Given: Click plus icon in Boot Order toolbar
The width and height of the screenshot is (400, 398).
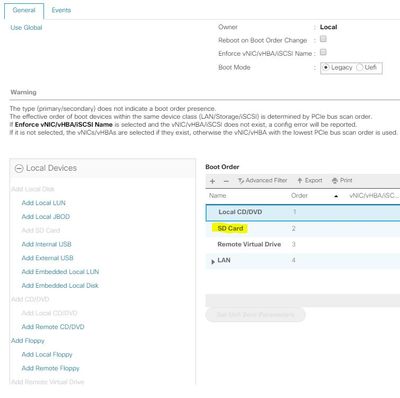Looking at the screenshot, I should coord(212,181).
